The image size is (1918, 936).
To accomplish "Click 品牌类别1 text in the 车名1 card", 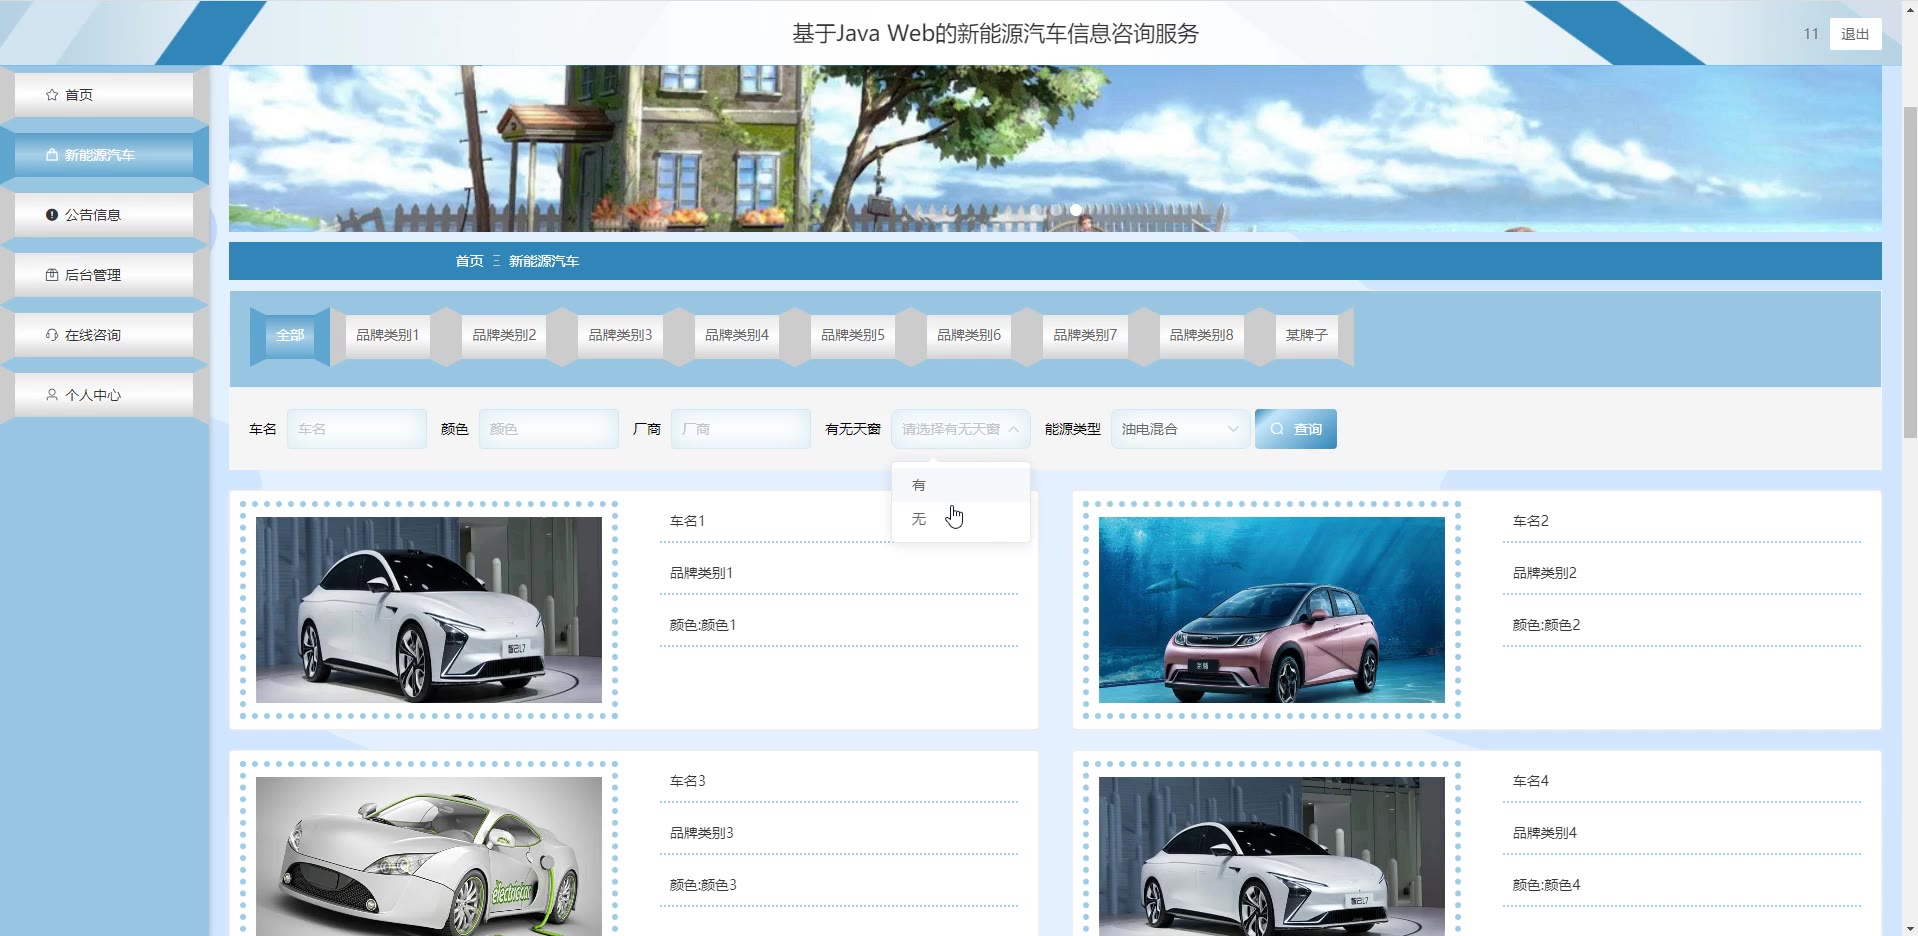I will 701,573.
